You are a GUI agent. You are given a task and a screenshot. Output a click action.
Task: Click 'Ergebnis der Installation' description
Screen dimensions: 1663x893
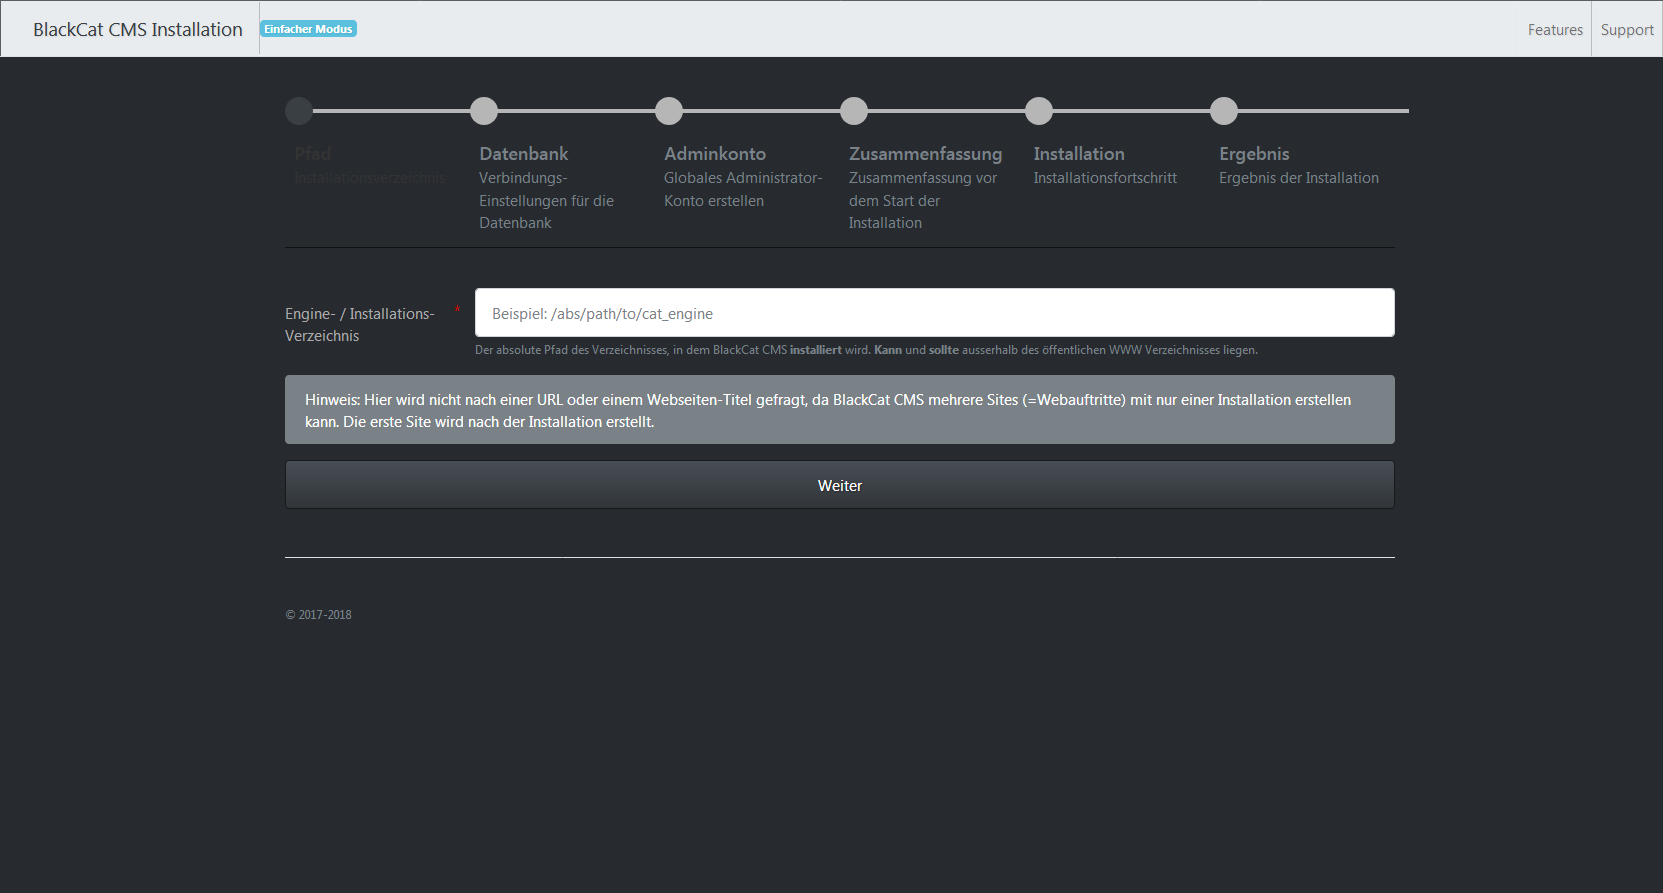click(1299, 178)
